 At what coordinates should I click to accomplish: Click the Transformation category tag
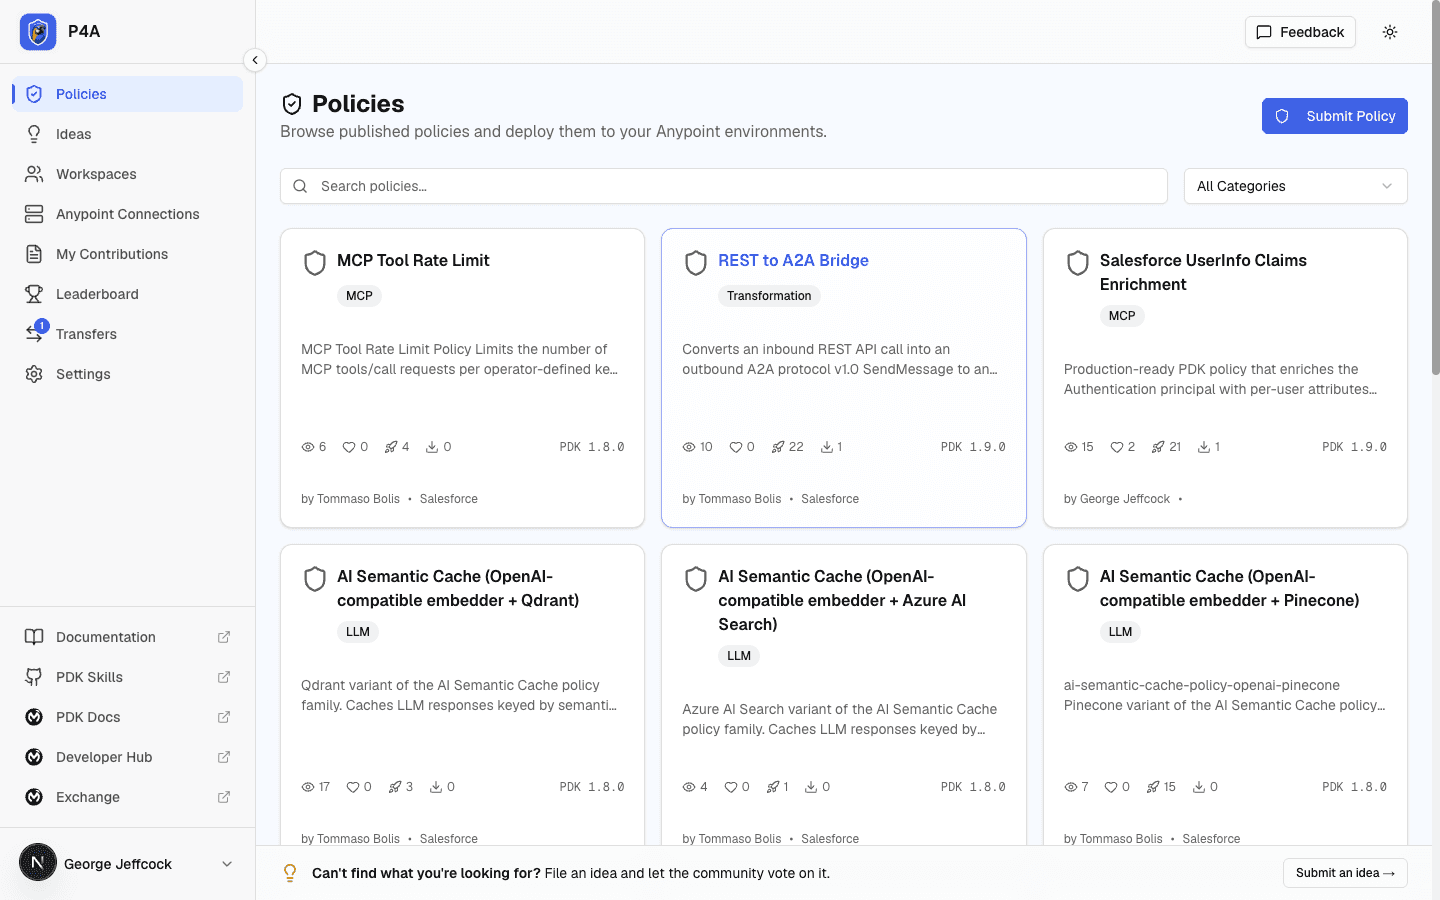(x=769, y=296)
